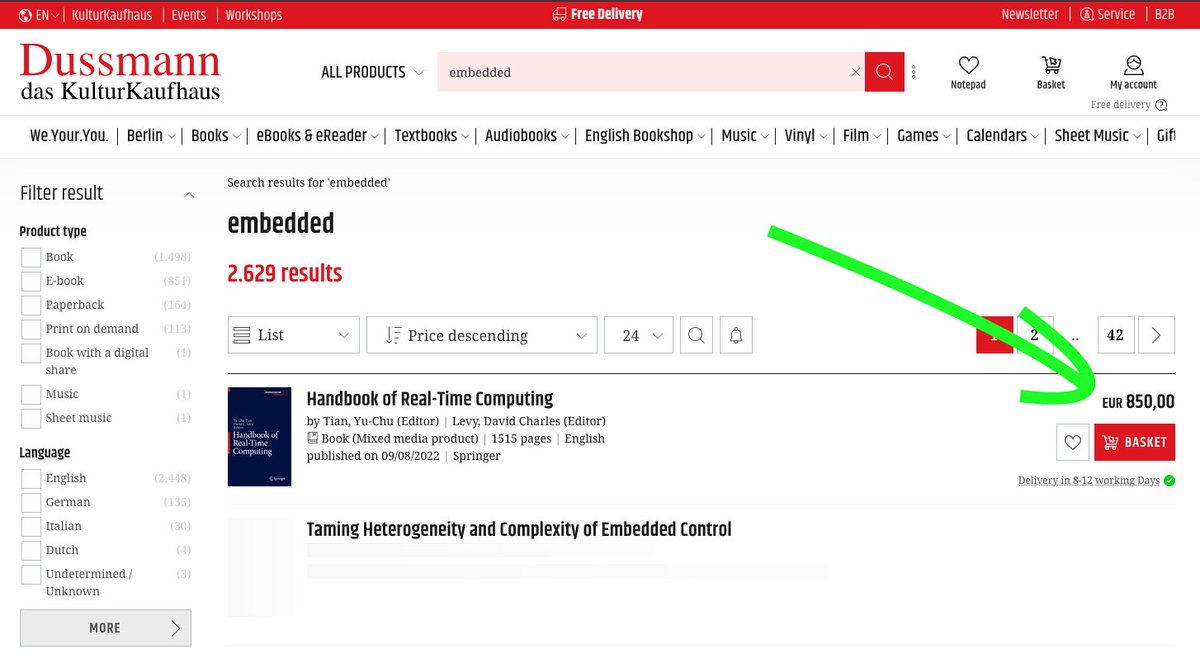Click author Levy, David Charles (Editor)
This screenshot has width=1200, height=654.
coord(529,421)
